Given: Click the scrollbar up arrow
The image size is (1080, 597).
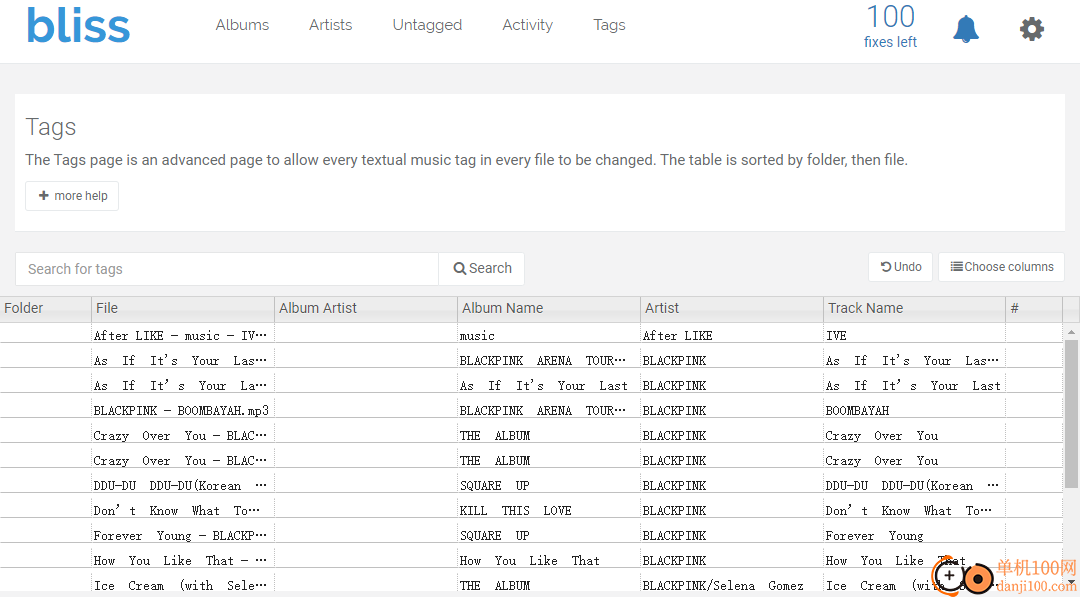Looking at the screenshot, I should point(1071,332).
